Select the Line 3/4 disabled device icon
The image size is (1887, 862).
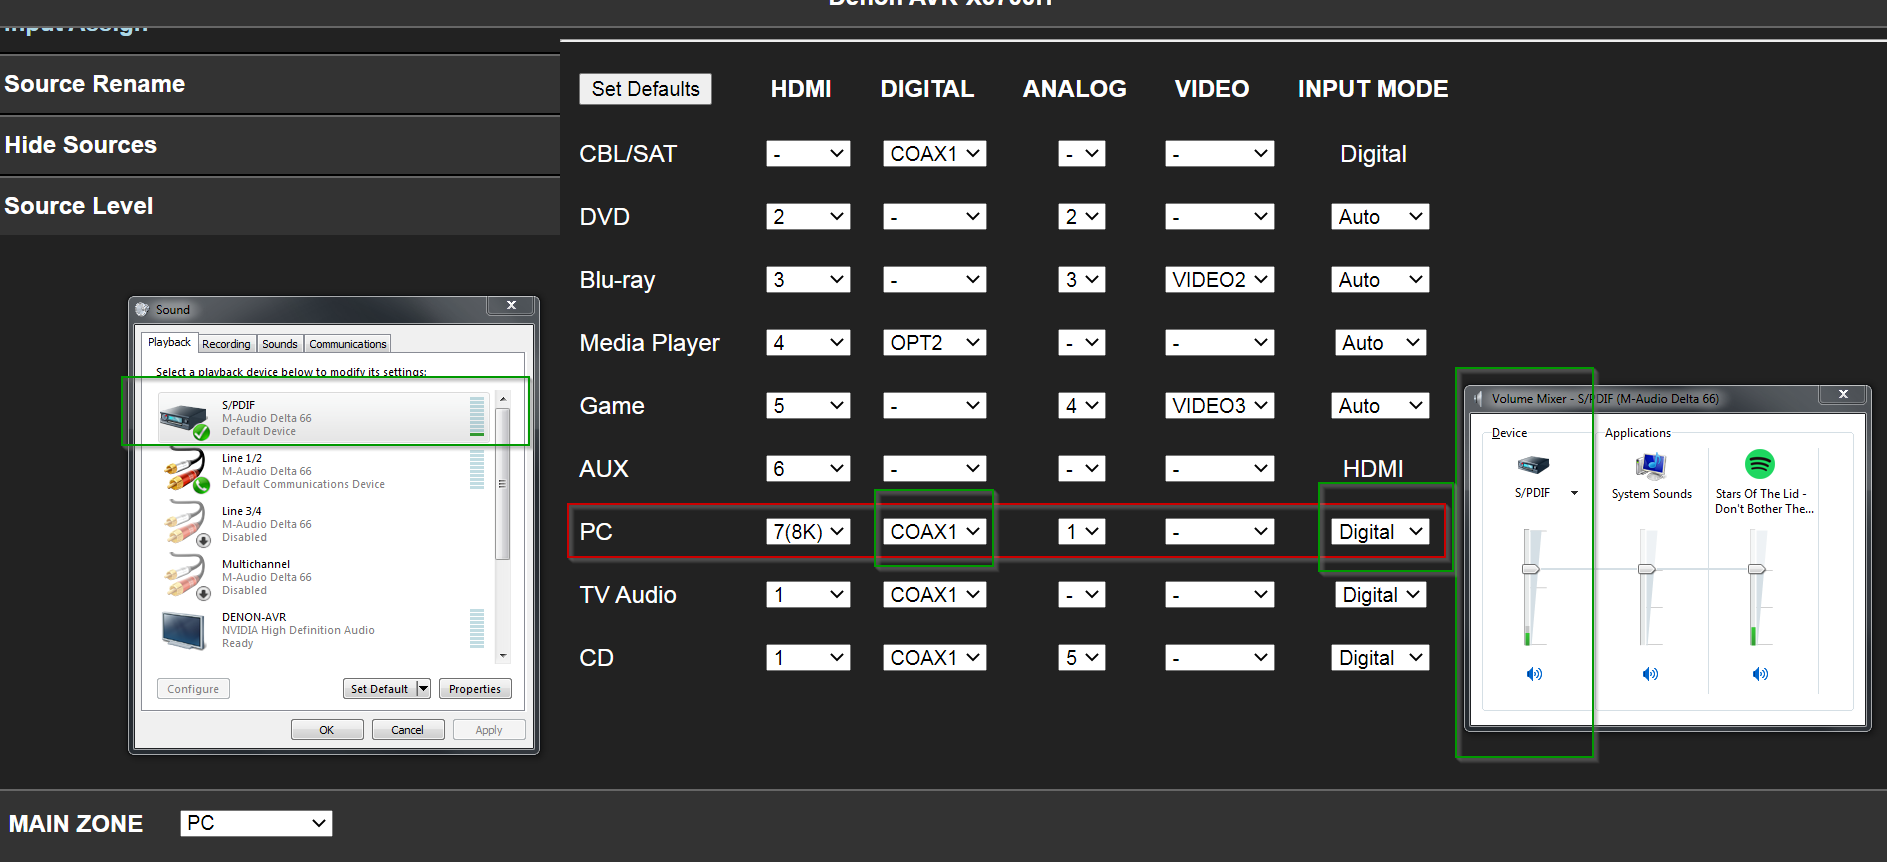pyautogui.click(x=186, y=524)
